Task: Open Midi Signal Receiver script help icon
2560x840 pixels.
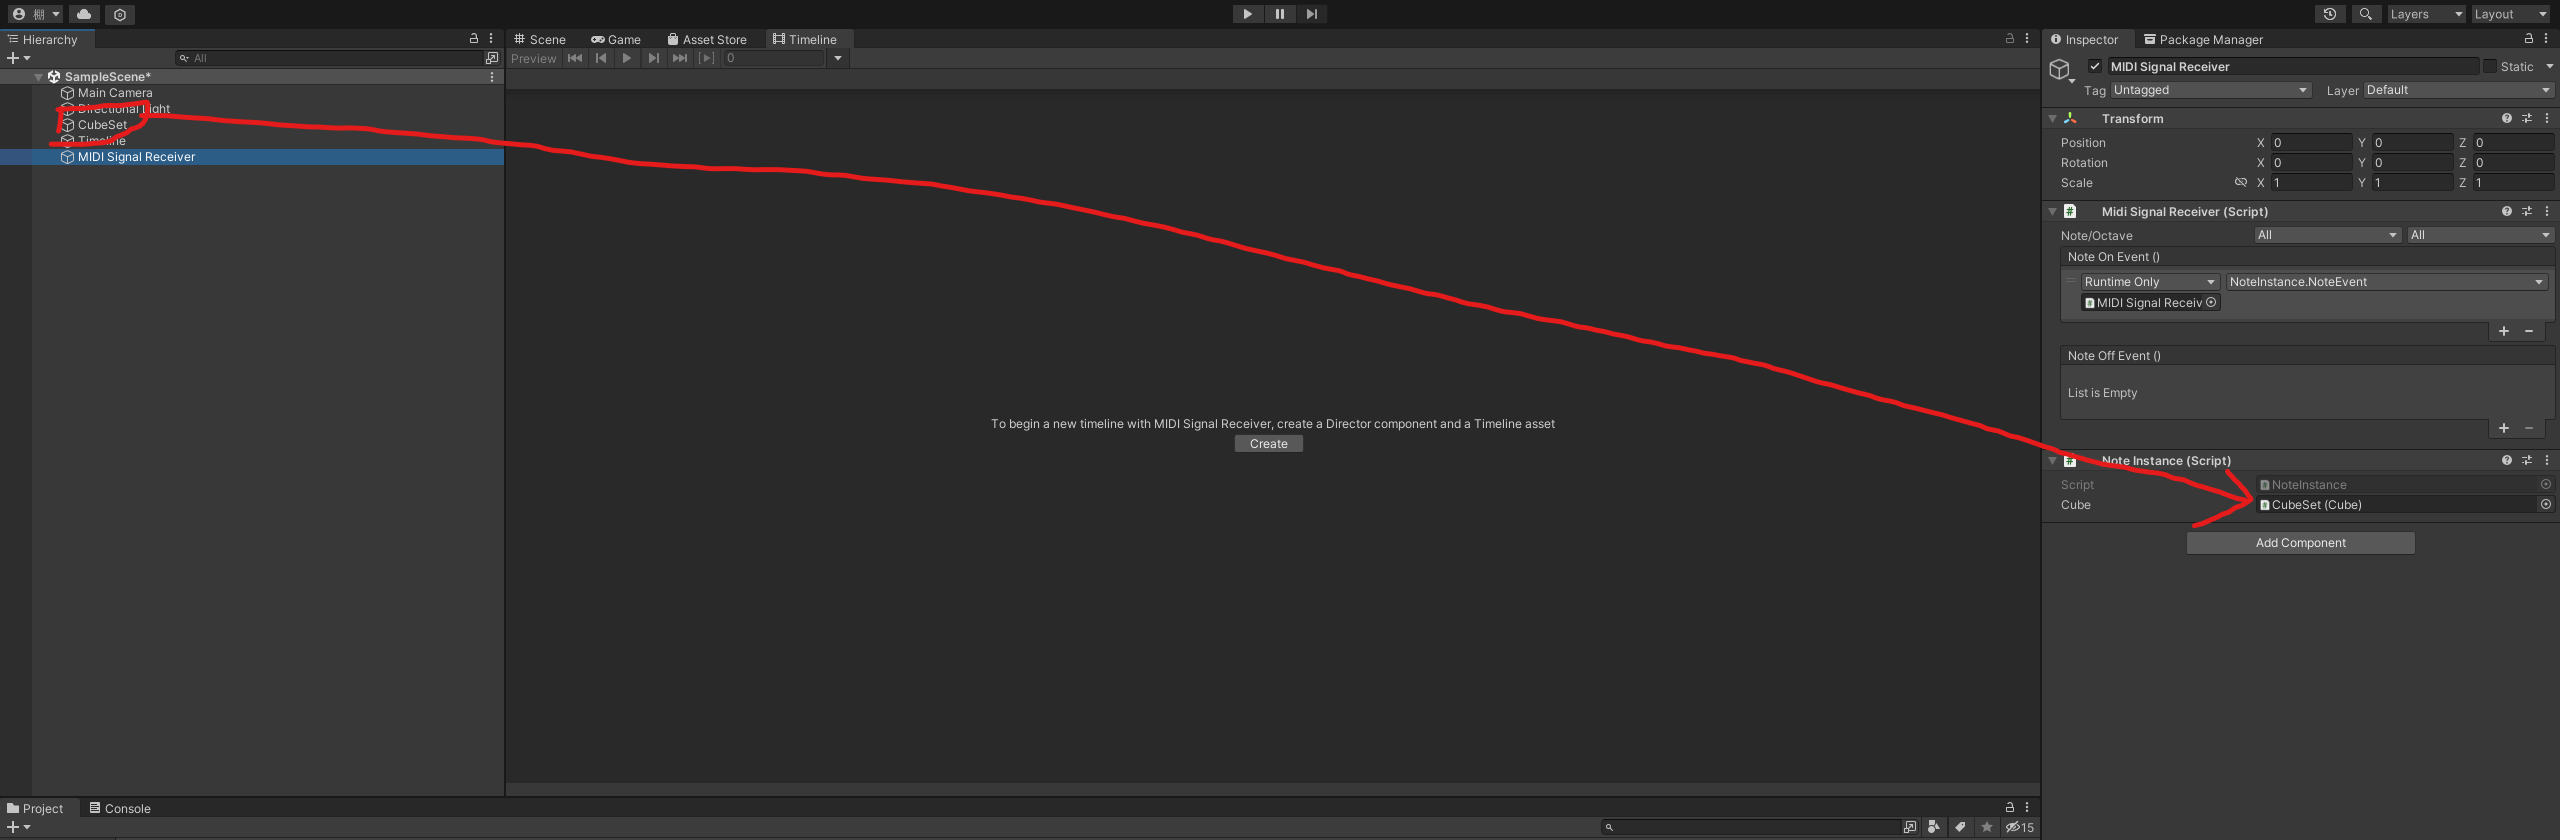Action: [2507, 211]
